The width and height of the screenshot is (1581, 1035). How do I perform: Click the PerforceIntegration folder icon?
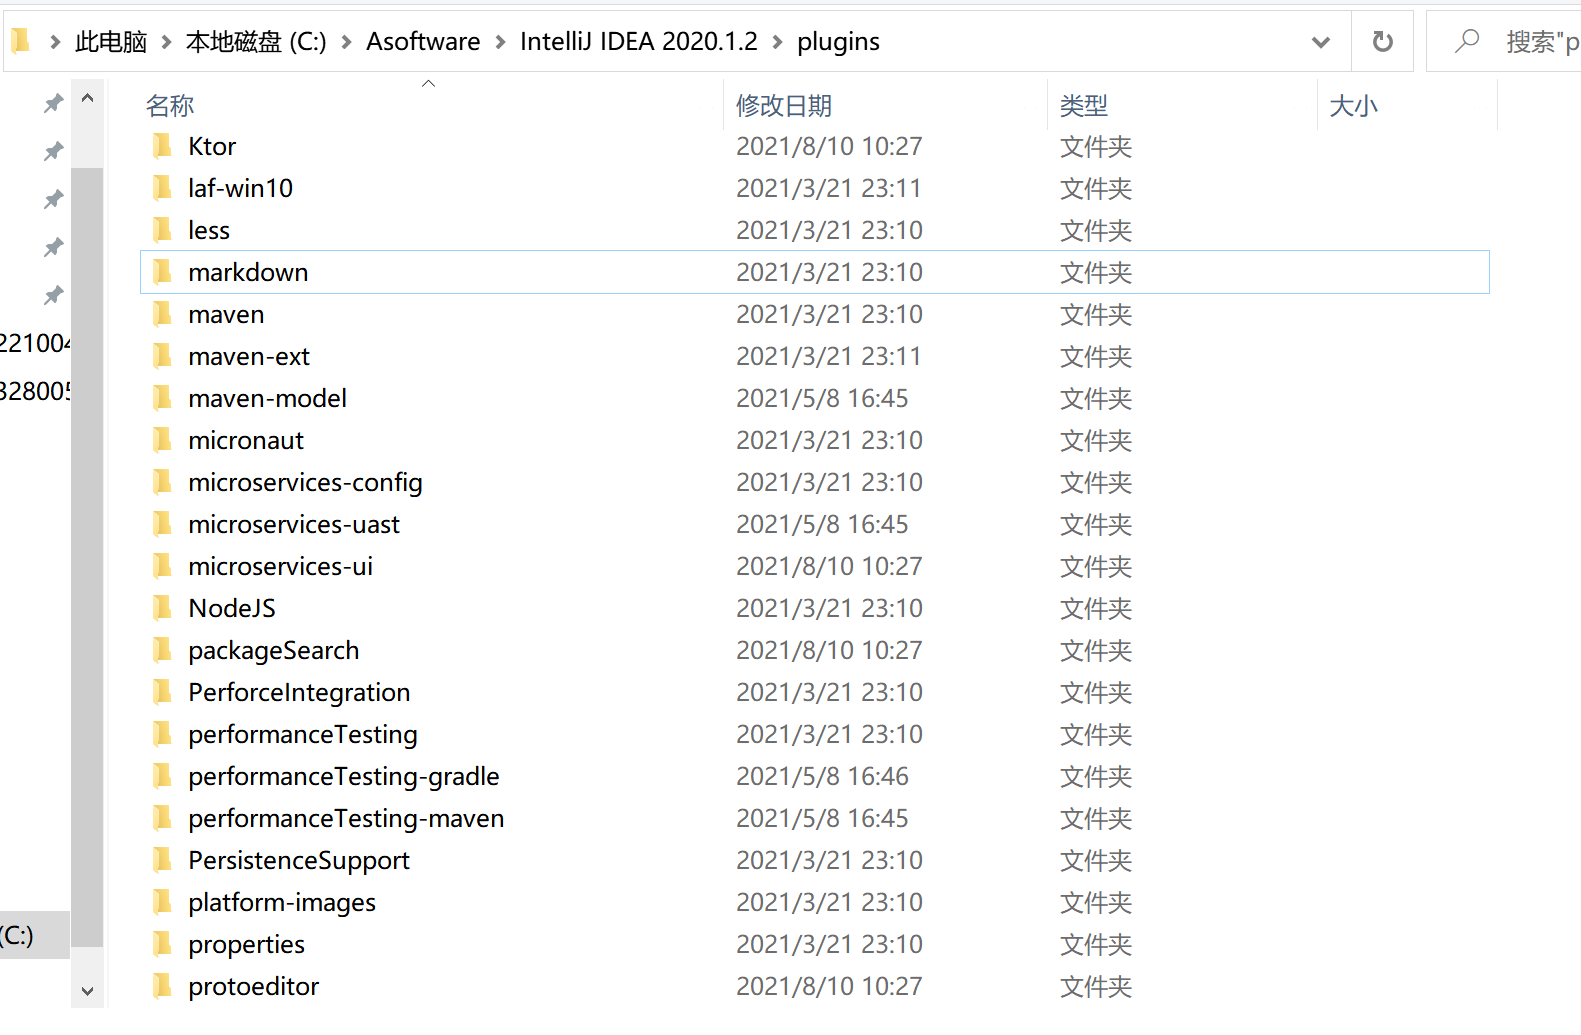tap(162, 692)
